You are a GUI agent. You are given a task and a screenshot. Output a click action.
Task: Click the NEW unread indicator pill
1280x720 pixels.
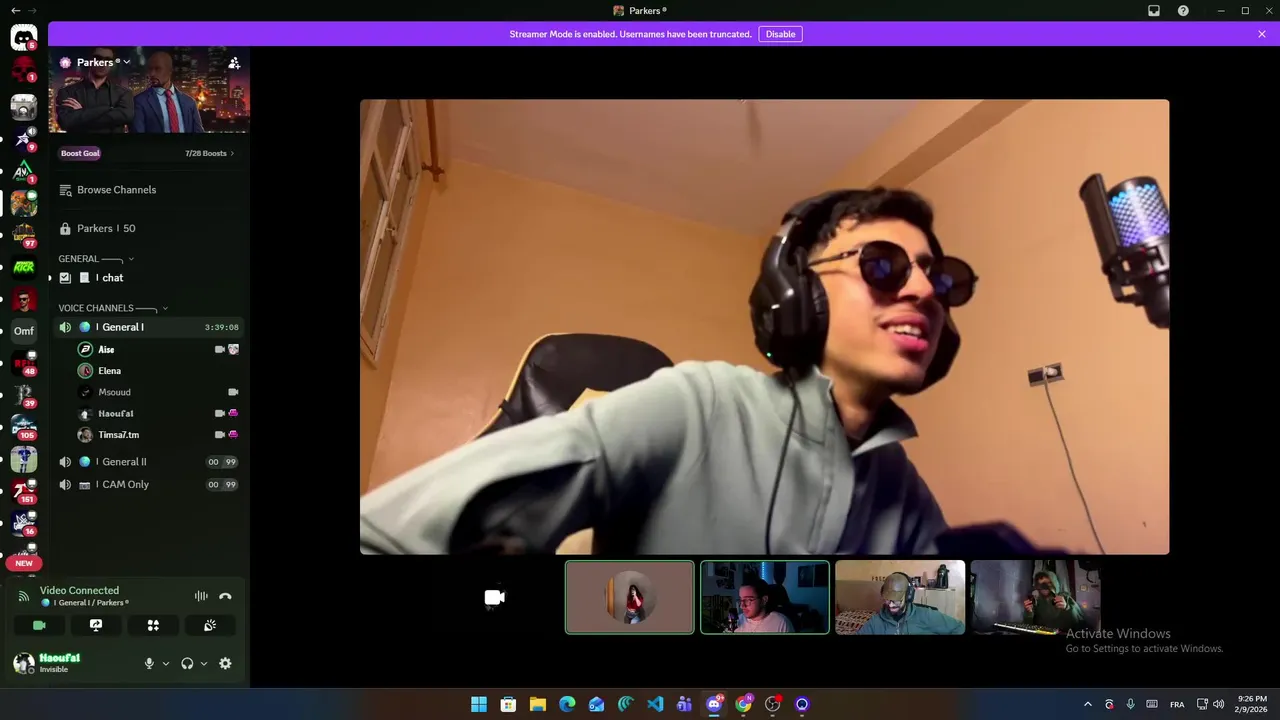click(24, 563)
